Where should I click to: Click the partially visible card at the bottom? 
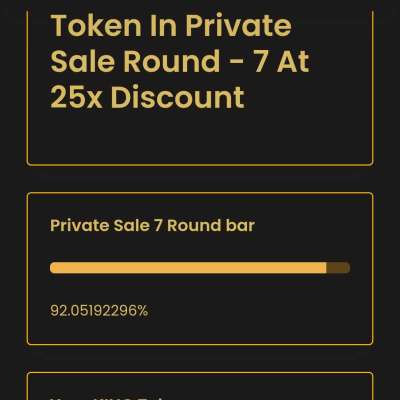(x=200, y=387)
